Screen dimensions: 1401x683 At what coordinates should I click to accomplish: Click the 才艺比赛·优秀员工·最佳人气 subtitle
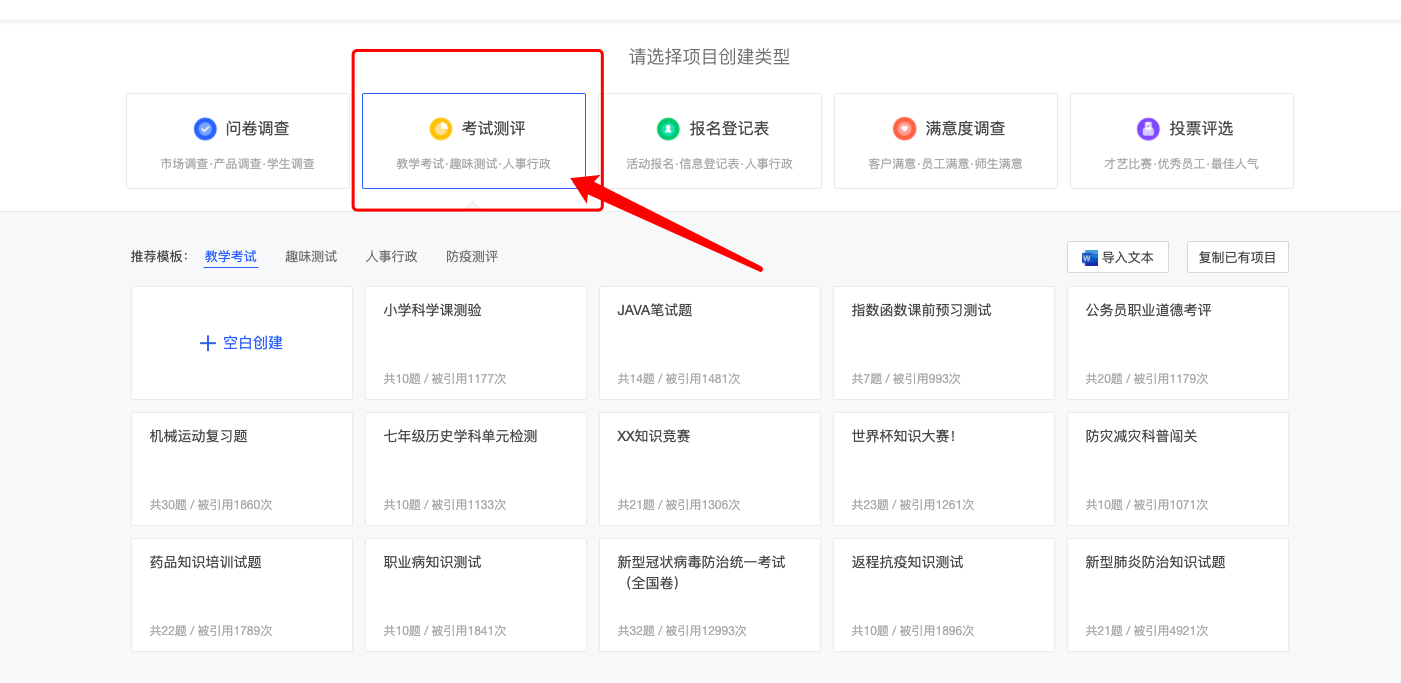point(1182,164)
